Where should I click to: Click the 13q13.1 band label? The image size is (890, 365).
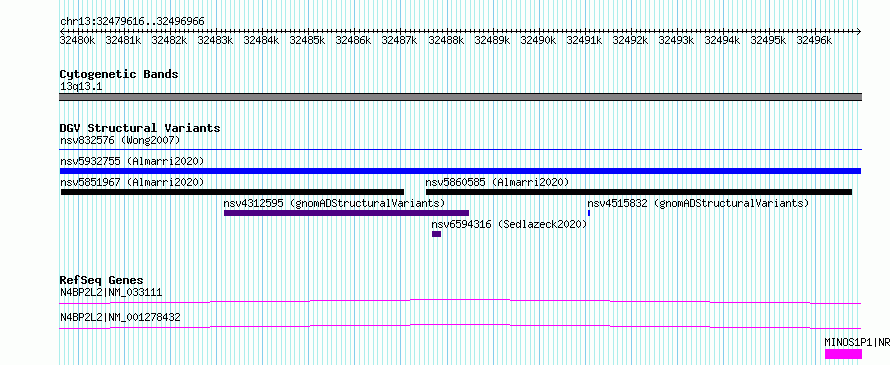click(x=81, y=87)
